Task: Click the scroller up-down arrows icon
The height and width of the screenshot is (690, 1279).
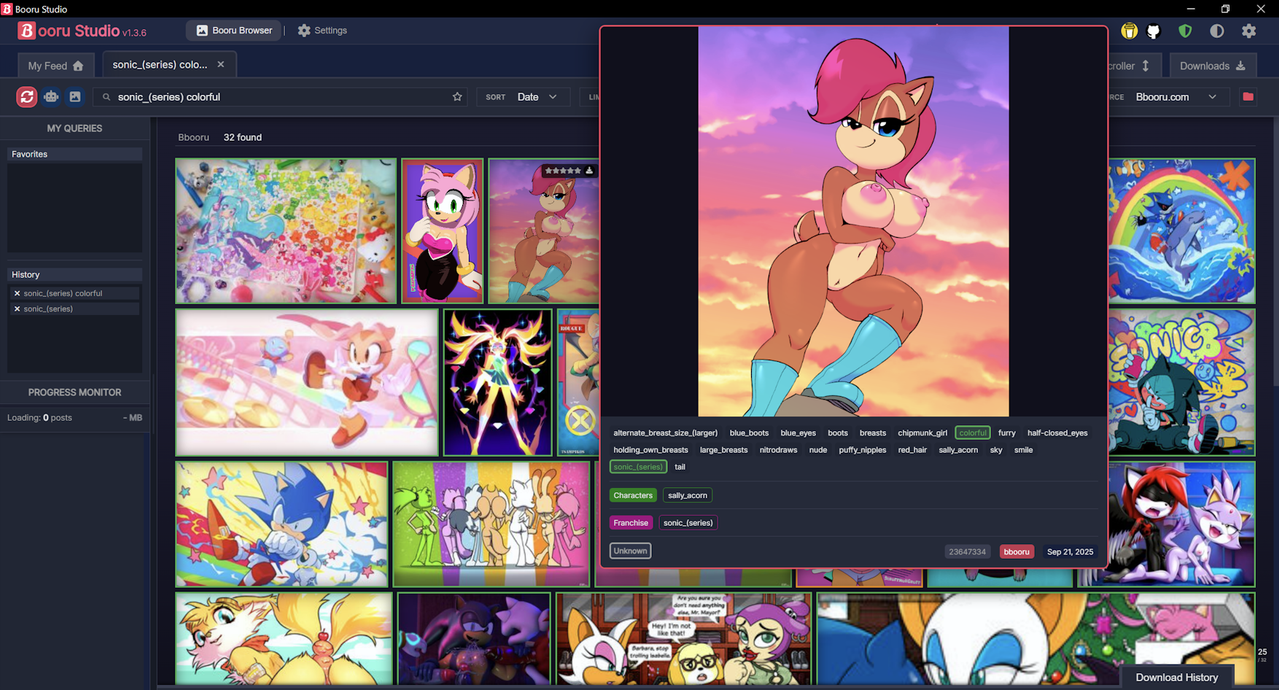Action: point(1145,66)
